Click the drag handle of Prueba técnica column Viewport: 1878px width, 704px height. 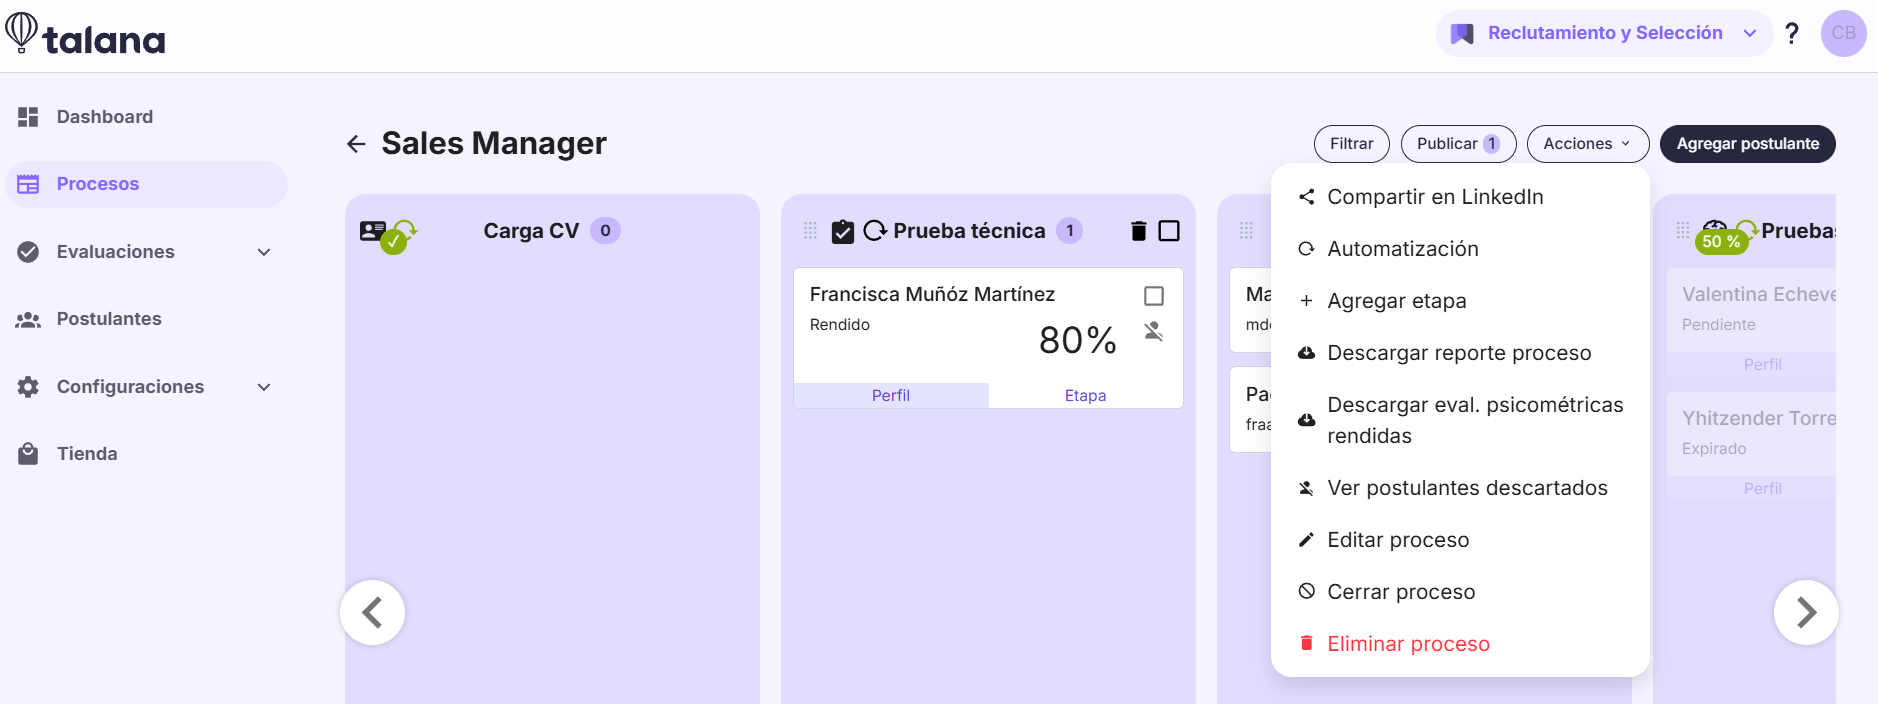(x=810, y=231)
